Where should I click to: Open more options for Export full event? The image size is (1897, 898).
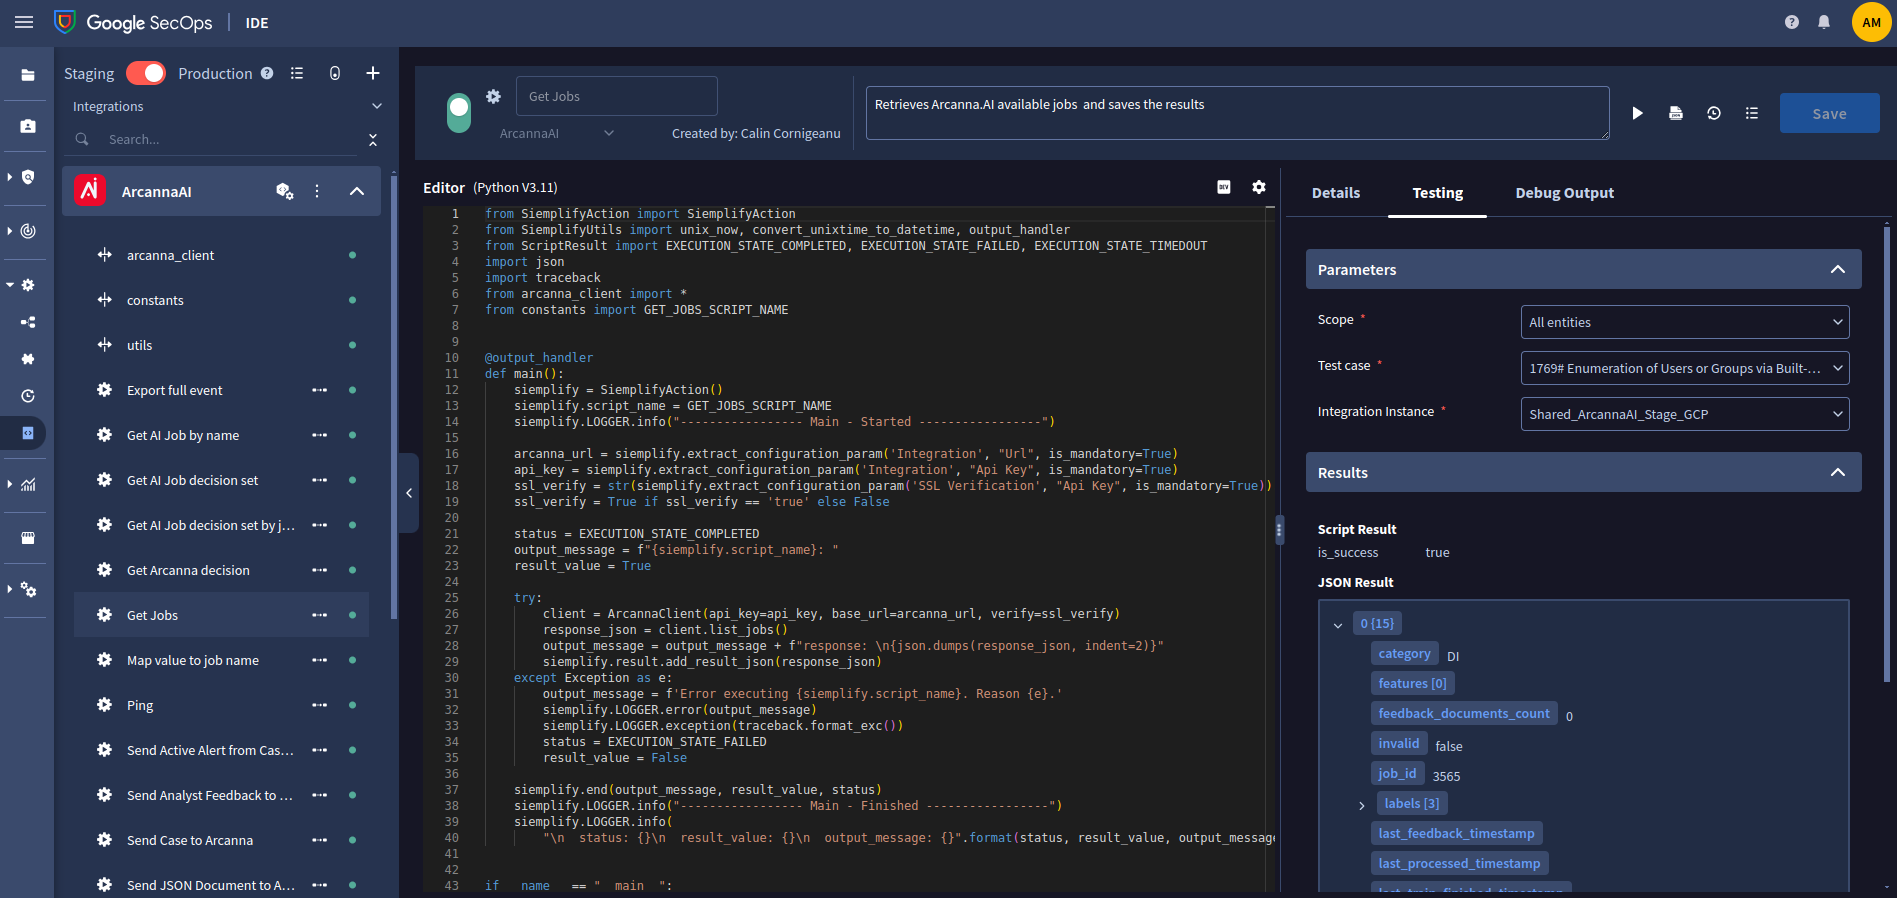point(320,390)
